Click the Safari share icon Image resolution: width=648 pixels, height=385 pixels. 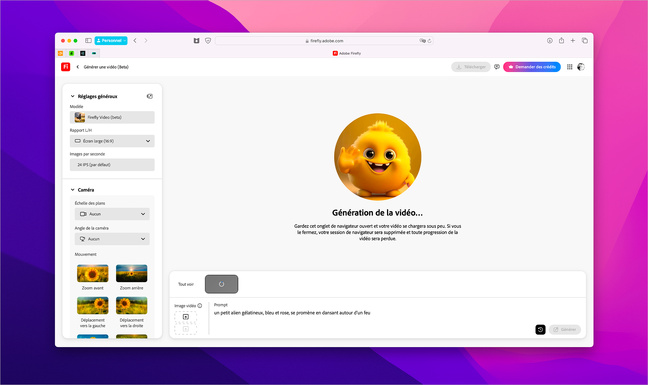tap(561, 40)
